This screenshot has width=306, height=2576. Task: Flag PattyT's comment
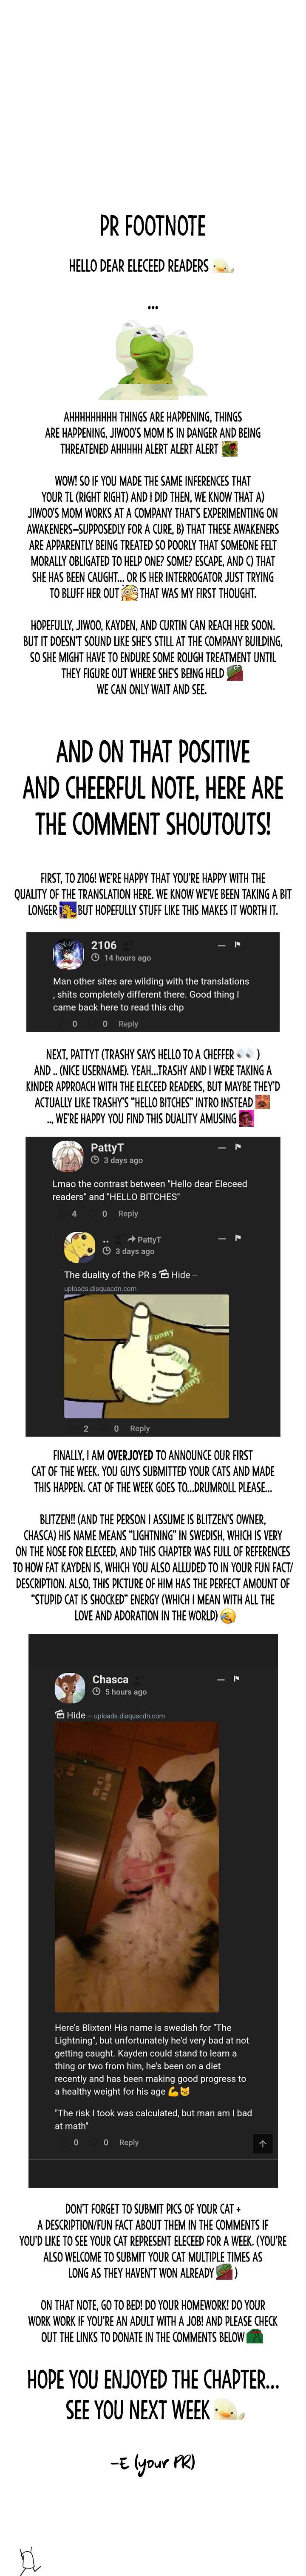pyautogui.click(x=237, y=1147)
